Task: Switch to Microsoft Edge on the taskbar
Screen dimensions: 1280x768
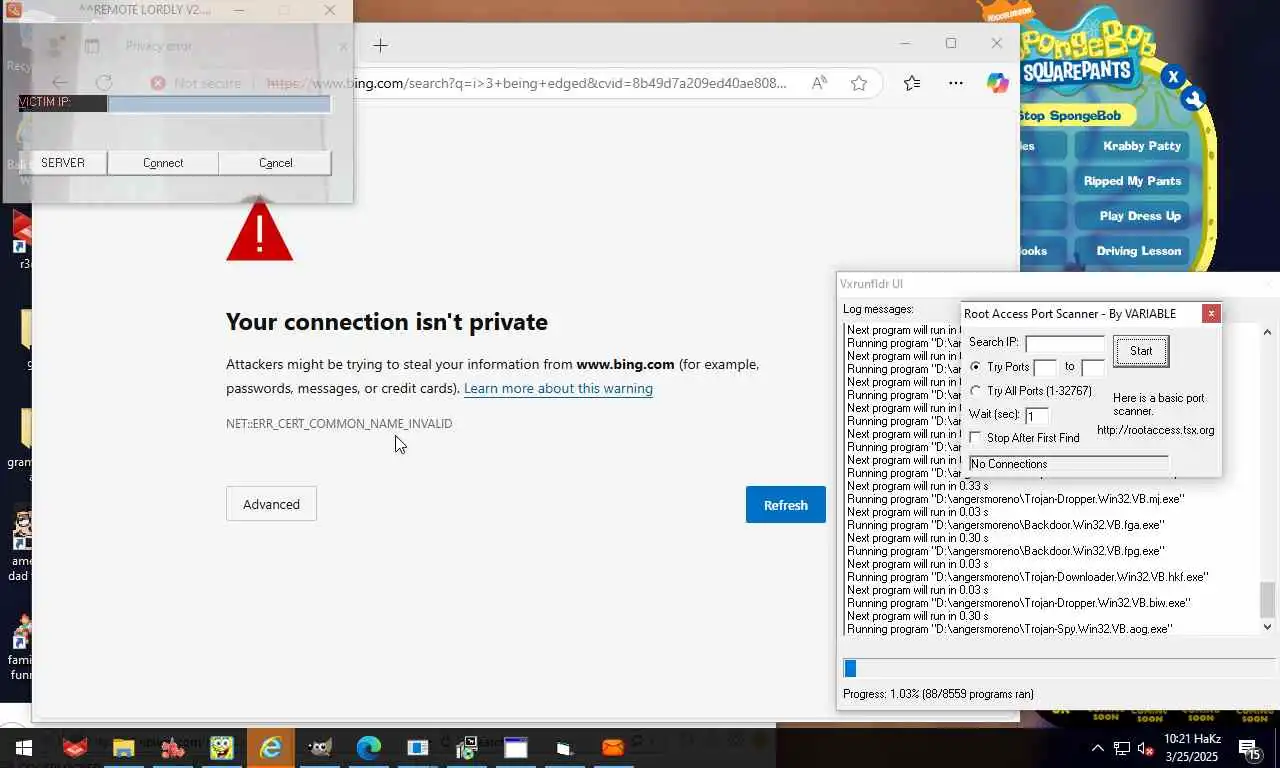Action: 369,747
